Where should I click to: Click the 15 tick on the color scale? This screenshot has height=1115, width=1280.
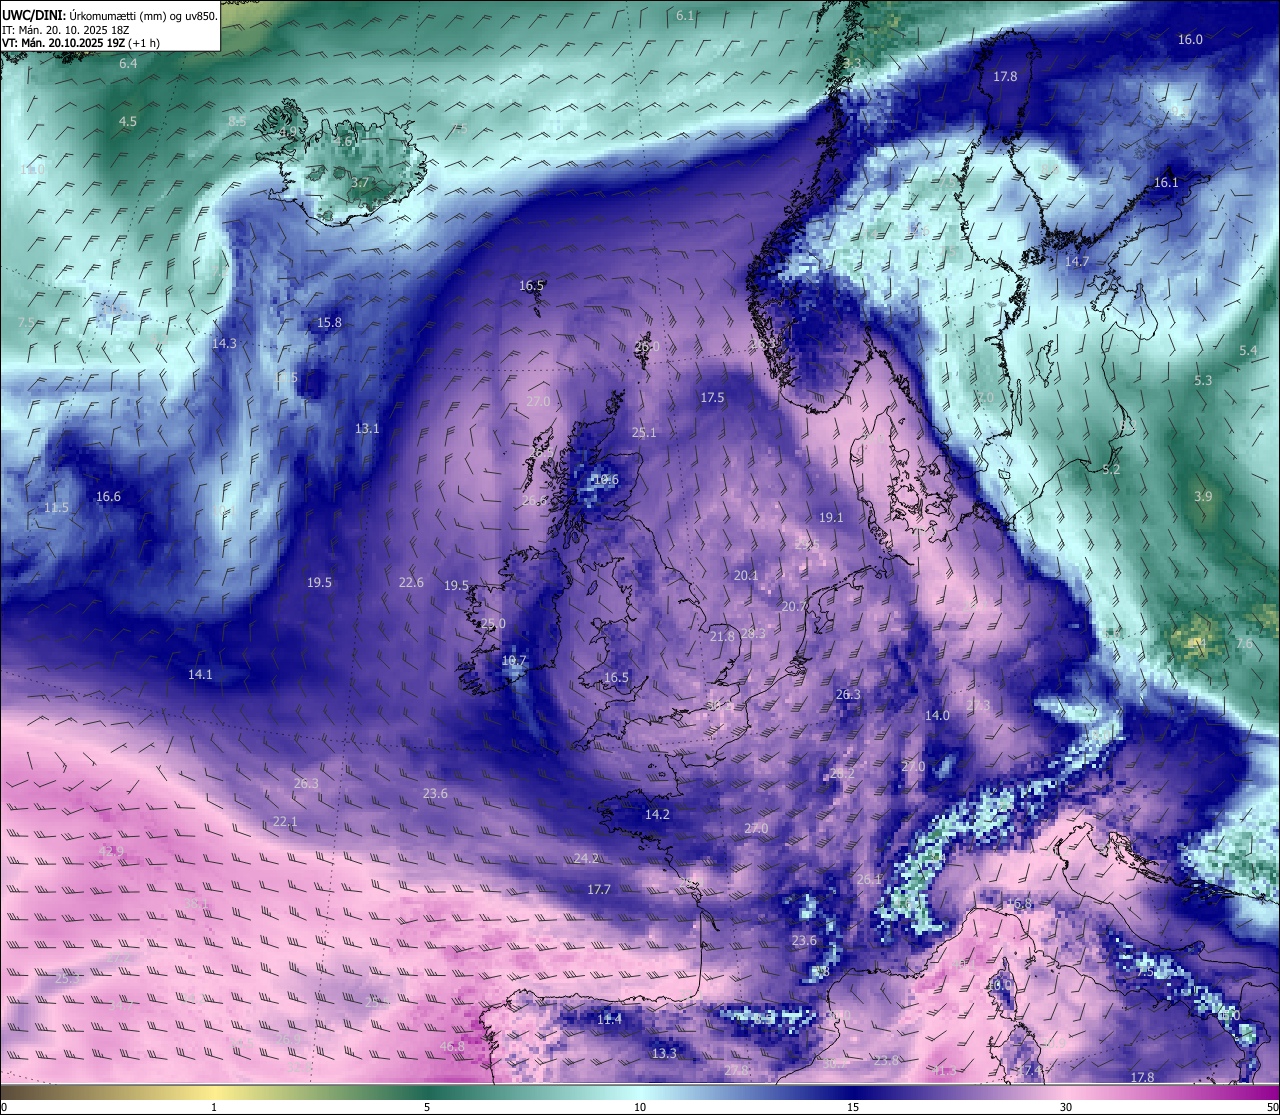pos(853,1107)
